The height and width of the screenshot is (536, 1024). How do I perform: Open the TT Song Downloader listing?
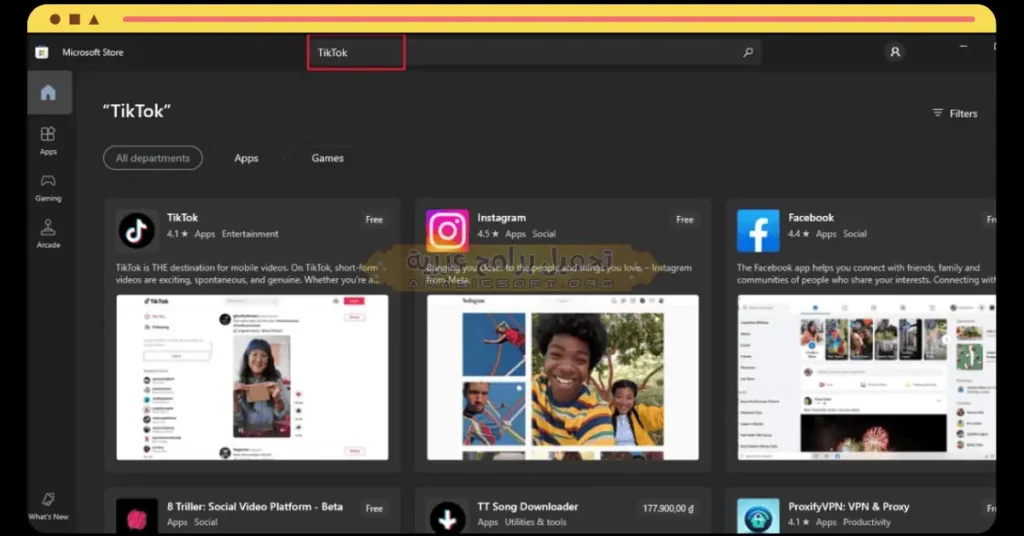(528, 507)
